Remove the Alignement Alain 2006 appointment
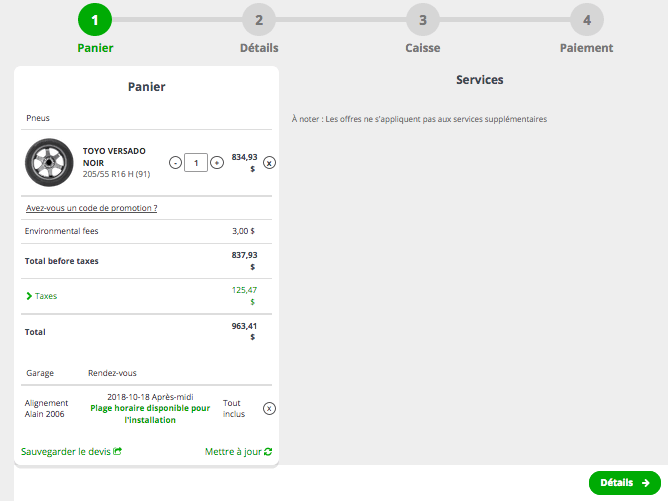 click(x=269, y=408)
